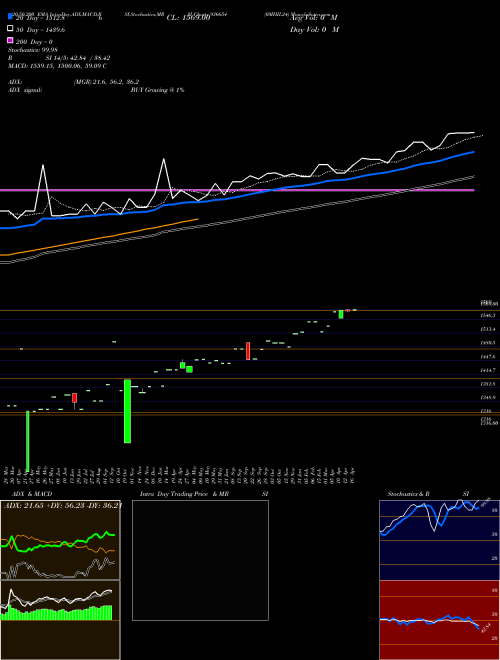Click the 1513.4 price axis label
The width and height of the screenshot is (500, 660).
click(x=488, y=329)
